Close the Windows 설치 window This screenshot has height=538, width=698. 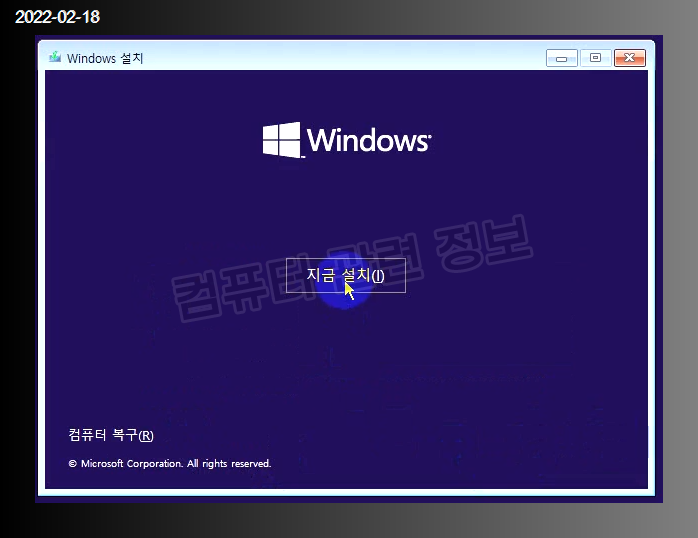tap(629, 58)
